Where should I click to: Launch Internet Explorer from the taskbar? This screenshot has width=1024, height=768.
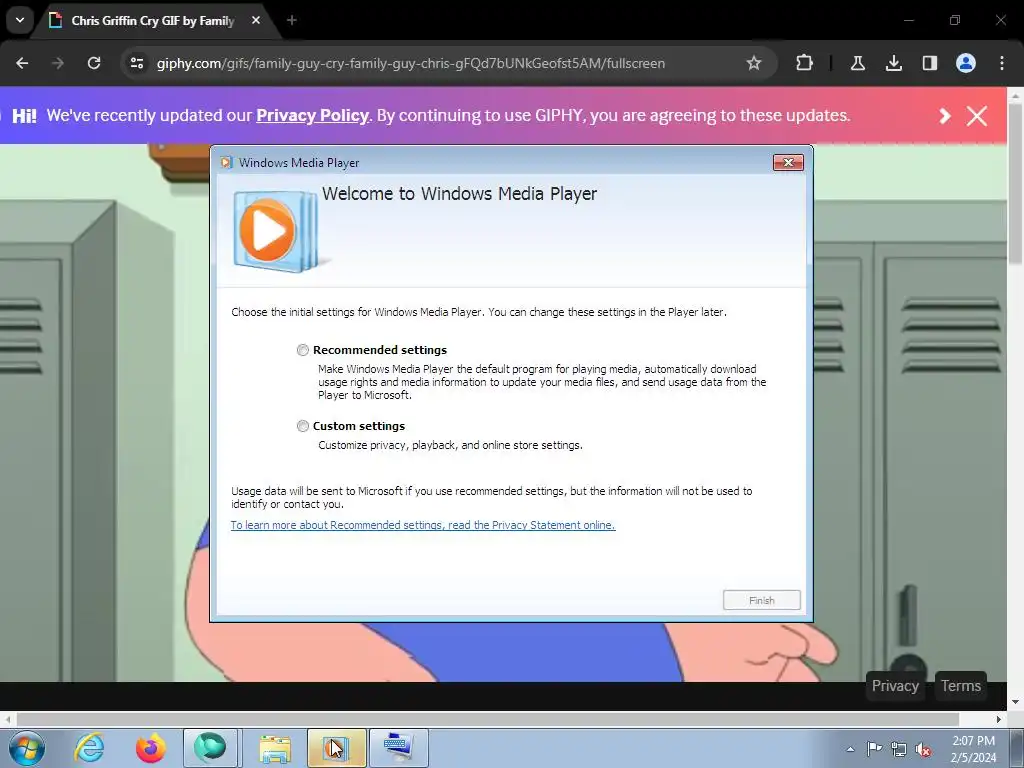coord(89,748)
